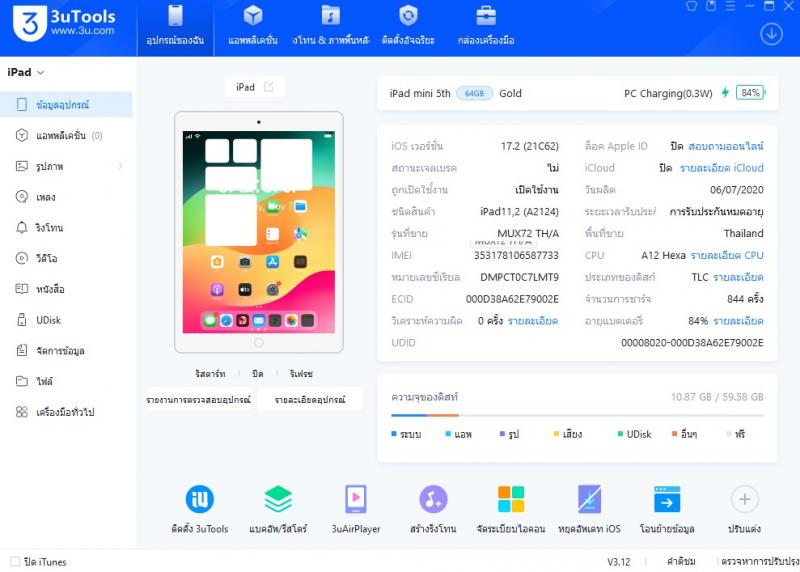Open the device verification report button
This screenshot has height=572, width=800.
[198, 400]
